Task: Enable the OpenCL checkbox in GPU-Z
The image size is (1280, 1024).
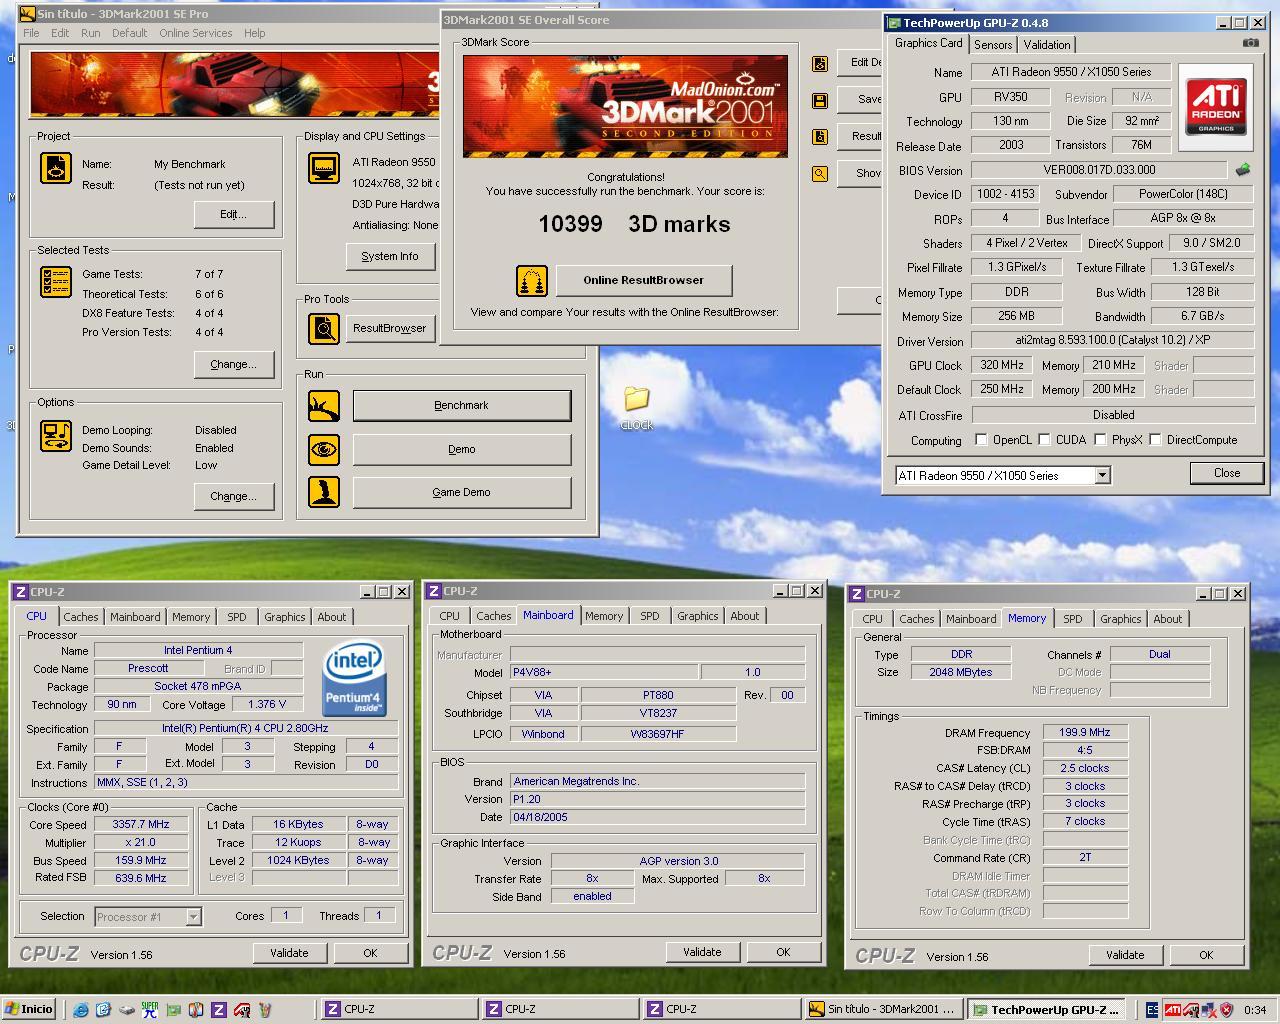Action: pyautogui.click(x=981, y=440)
